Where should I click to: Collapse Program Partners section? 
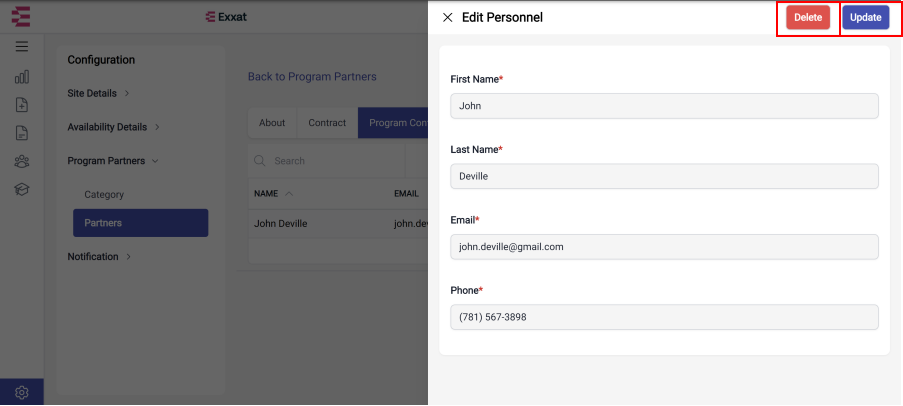click(x=113, y=161)
